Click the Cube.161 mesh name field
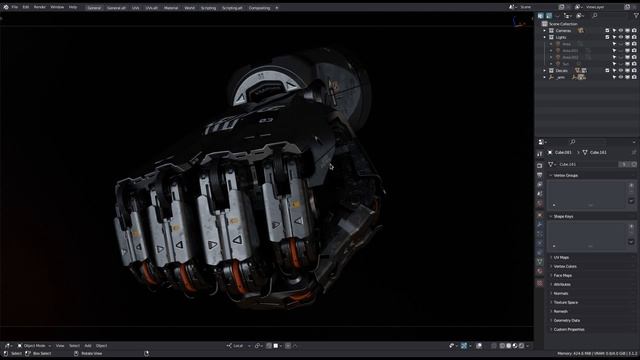The width and height of the screenshot is (640, 360). [x=587, y=164]
